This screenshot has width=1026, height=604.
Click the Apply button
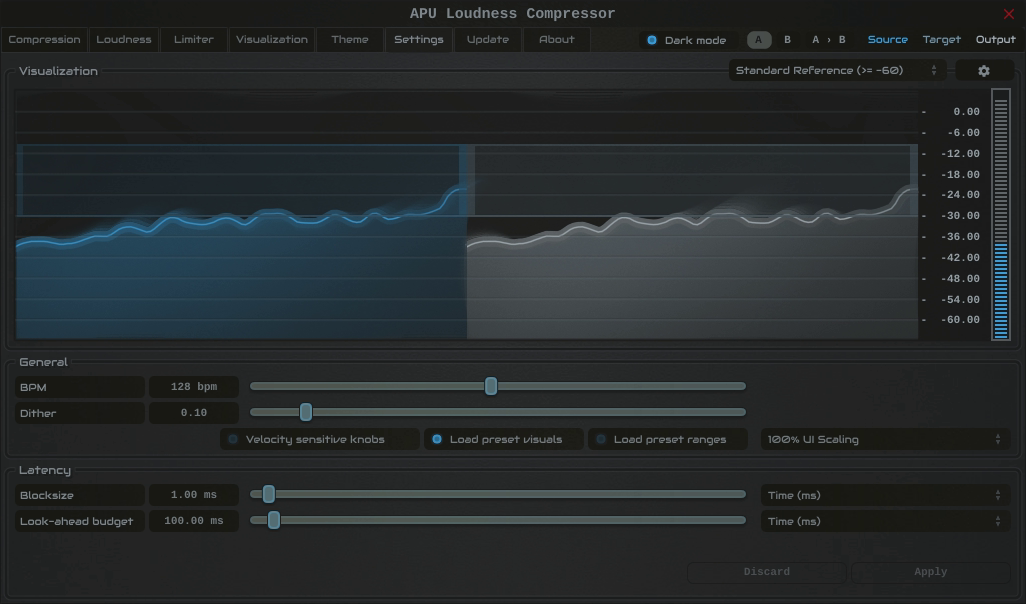pyautogui.click(x=930, y=572)
